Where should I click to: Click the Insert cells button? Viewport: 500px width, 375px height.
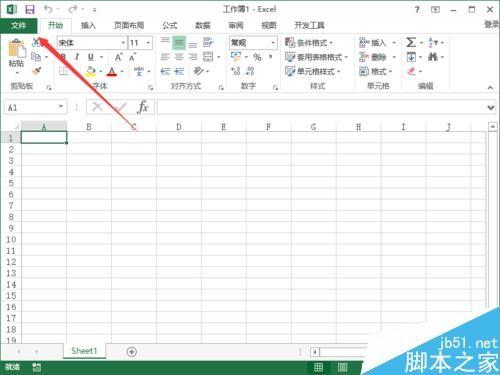[x=377, y=43]
